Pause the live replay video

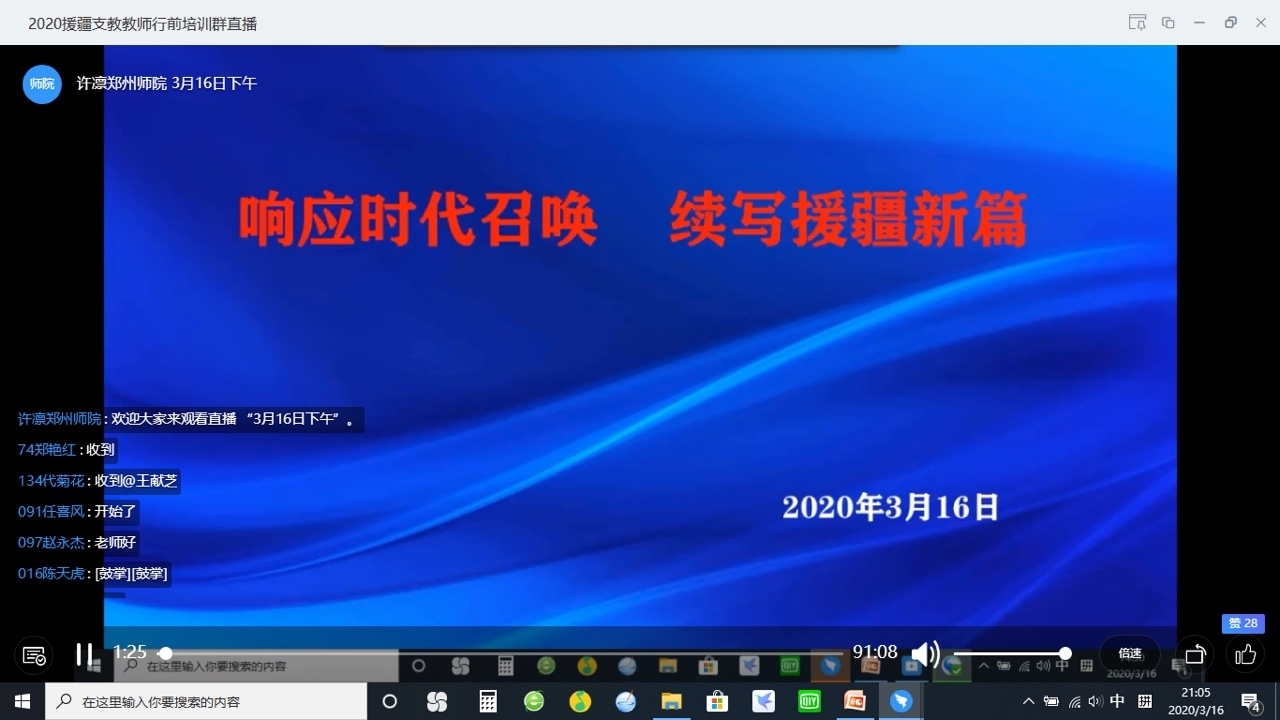pos(84,654)
